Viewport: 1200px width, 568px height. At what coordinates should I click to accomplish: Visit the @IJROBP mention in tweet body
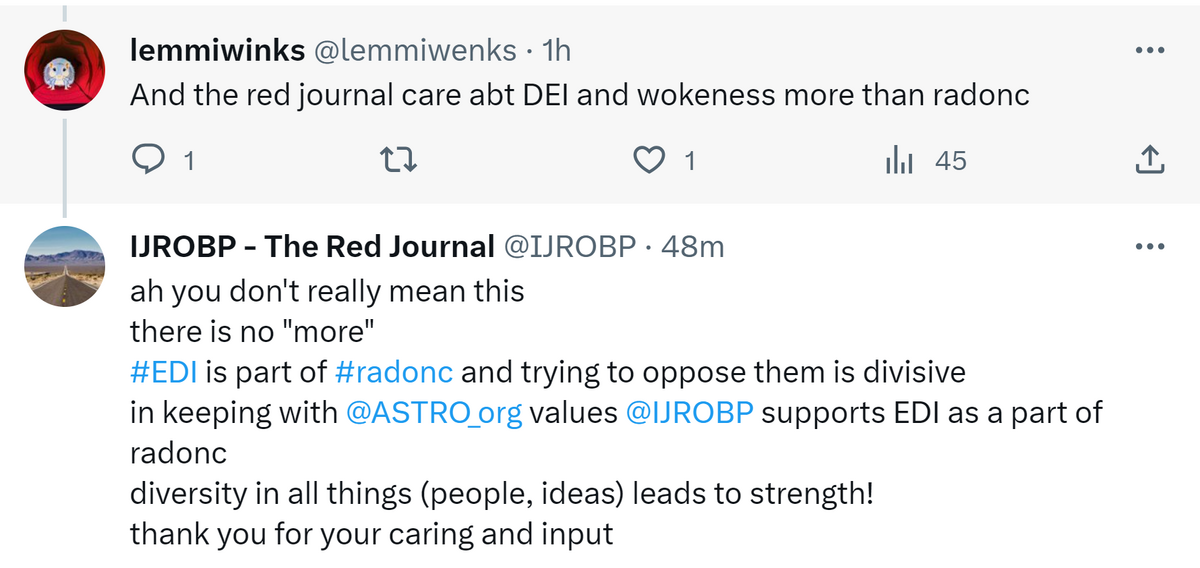pyautogui.click(x=689, y=413)
